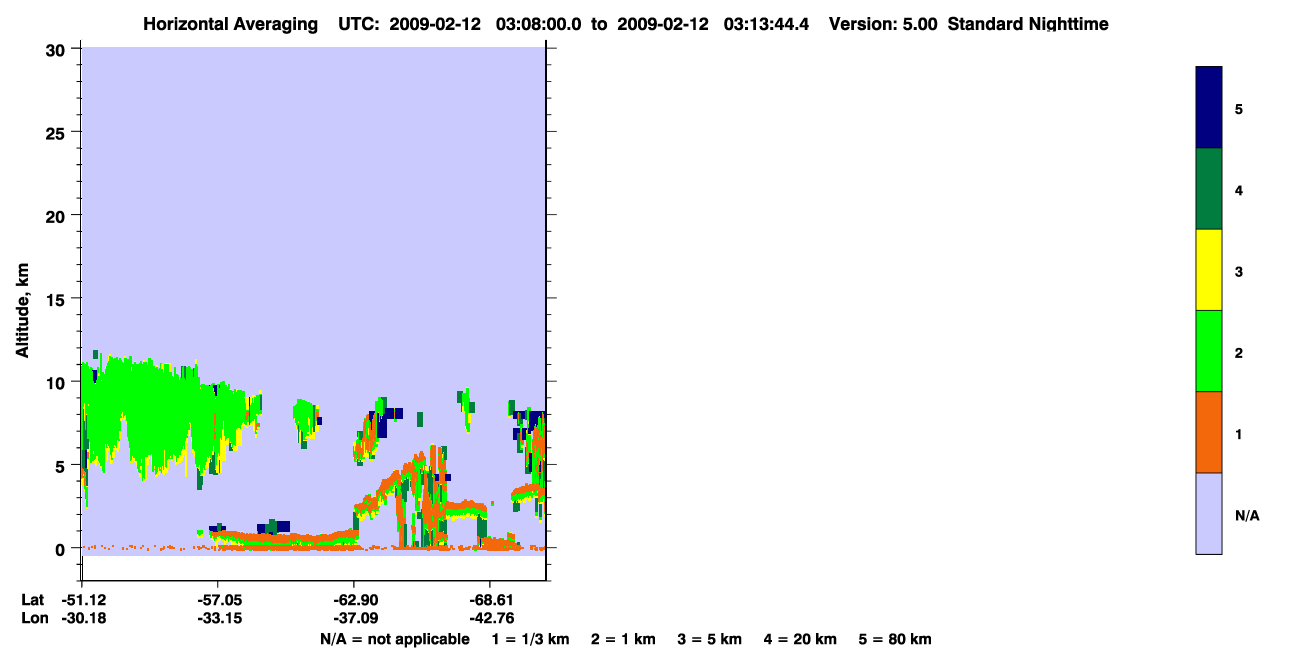The height and width of the screenshot is (667, 1300).
Task: Click longitude value -30.18
Action: (85, 619)
